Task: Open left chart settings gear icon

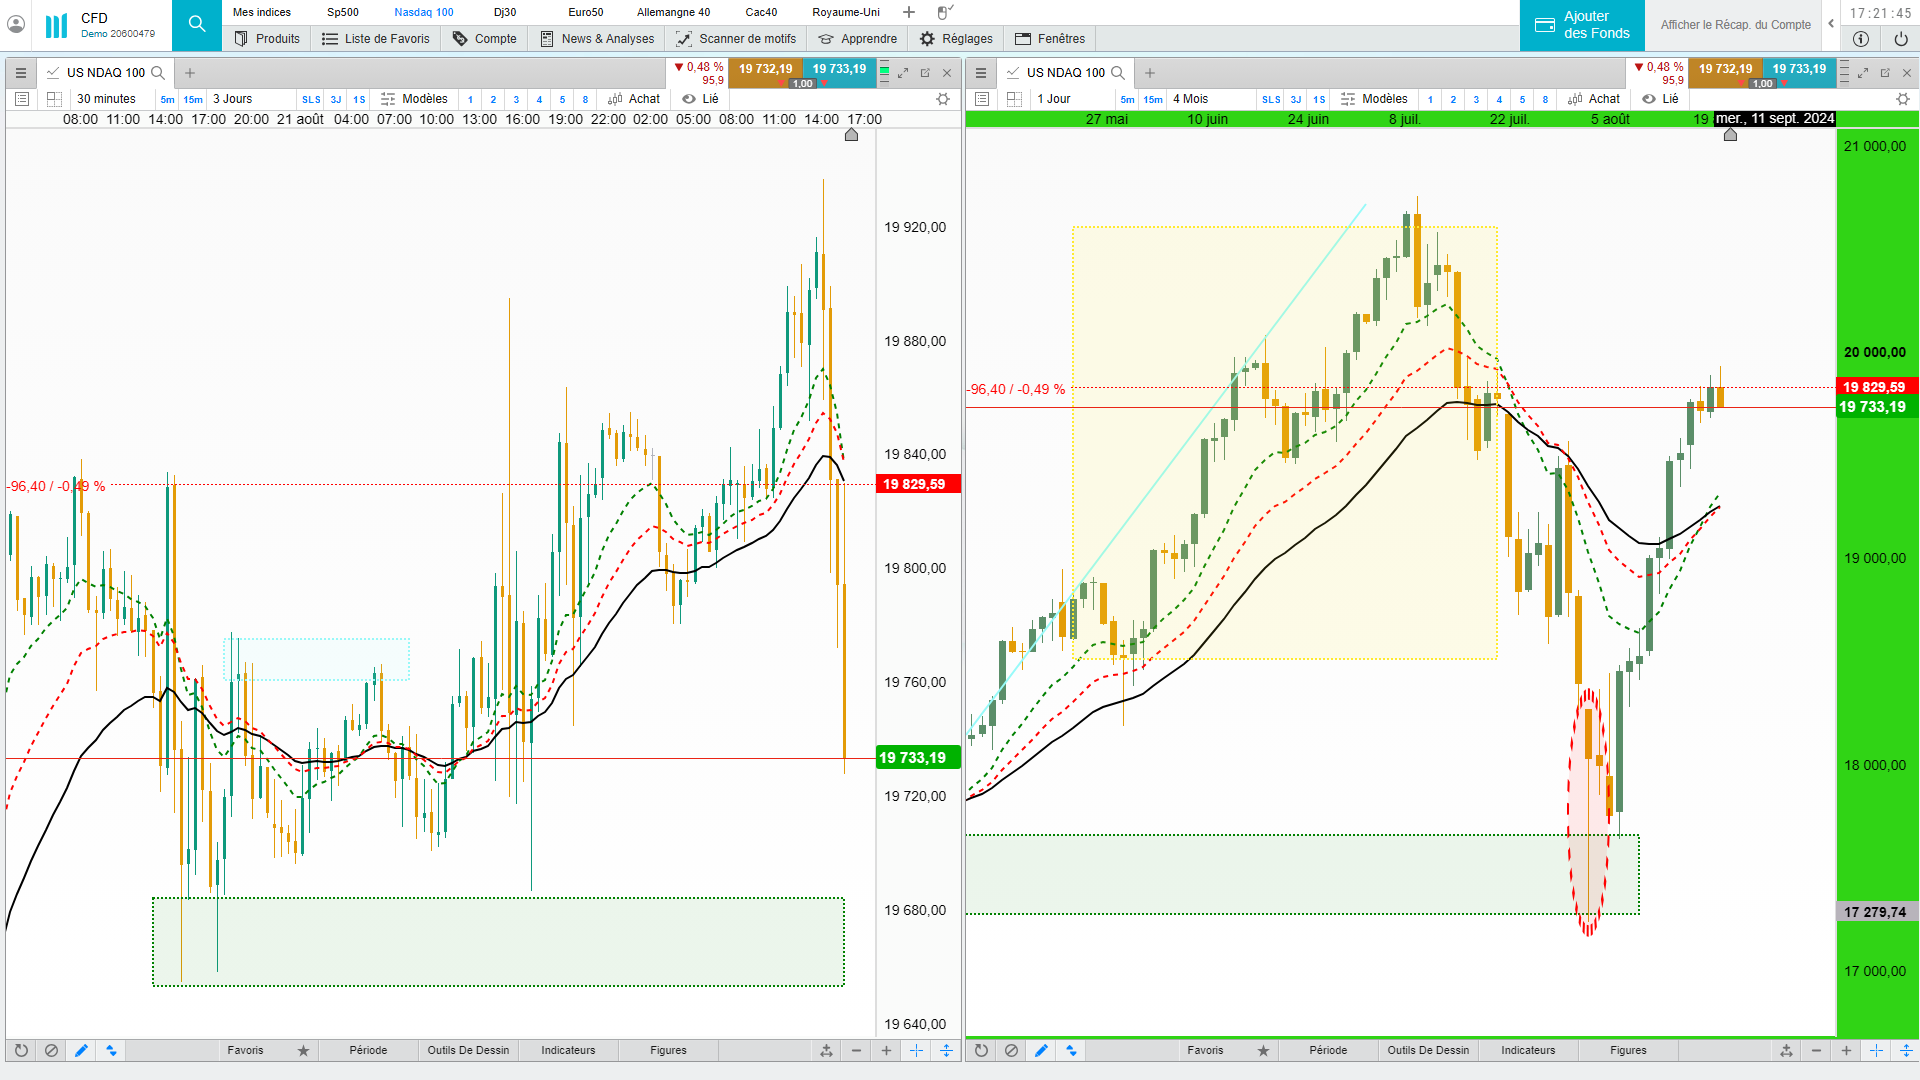Action: [x=942, y=99]
